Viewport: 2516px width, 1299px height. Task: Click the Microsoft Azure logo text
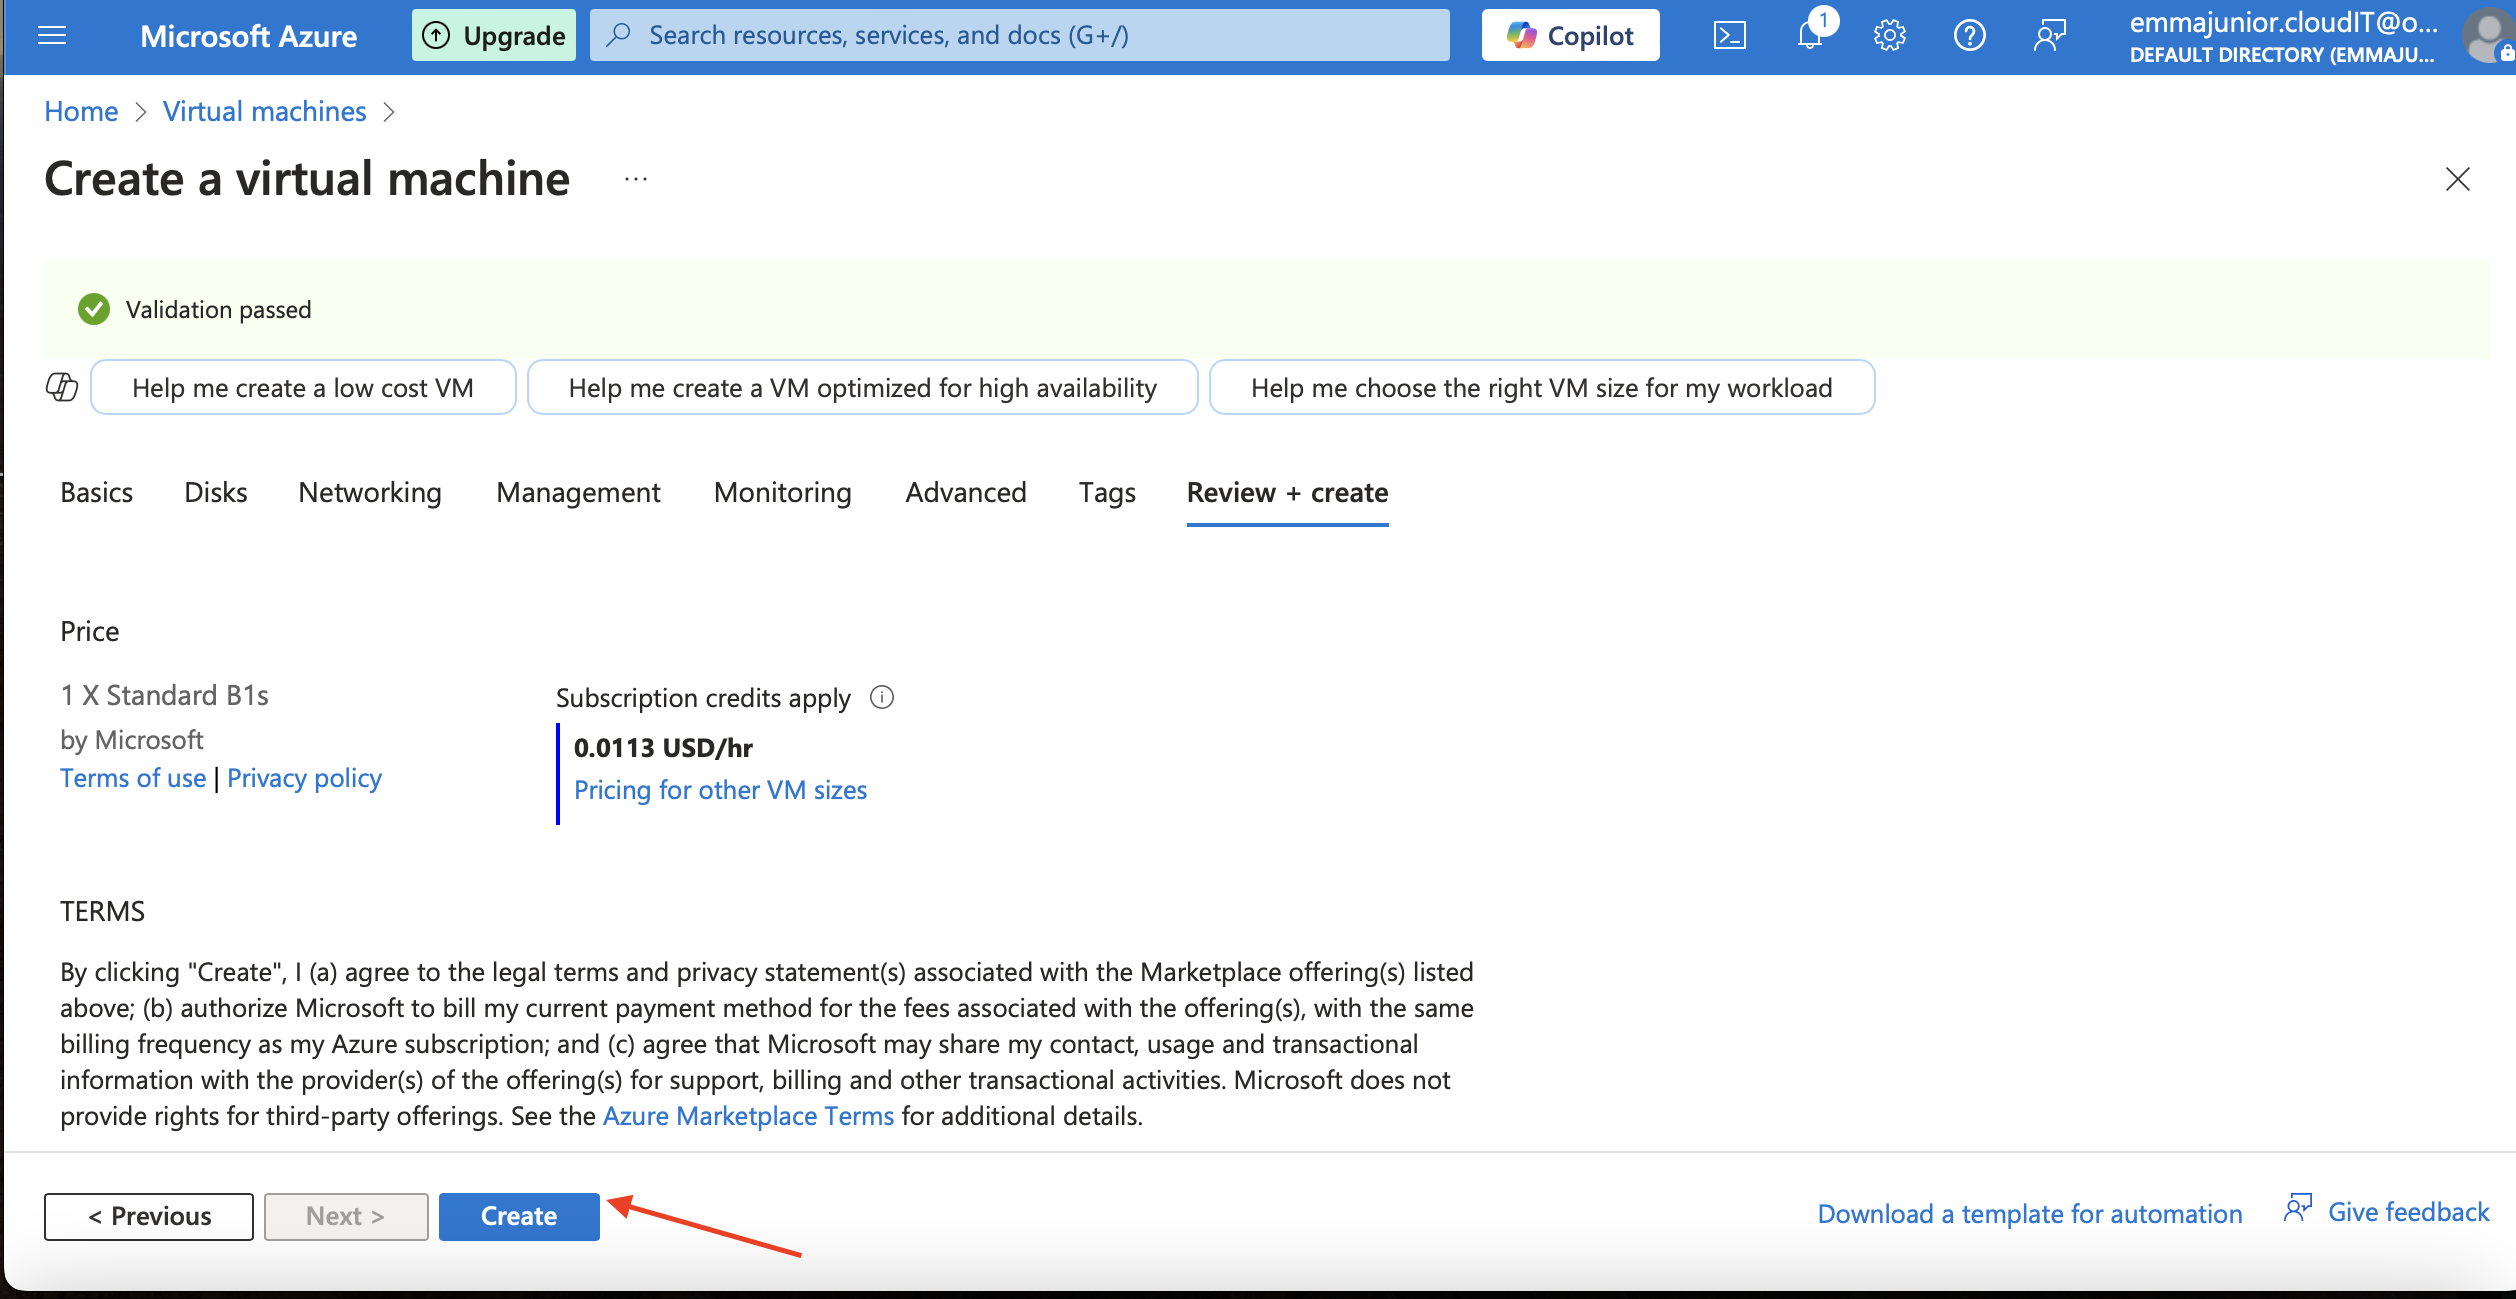pos(248,36)
